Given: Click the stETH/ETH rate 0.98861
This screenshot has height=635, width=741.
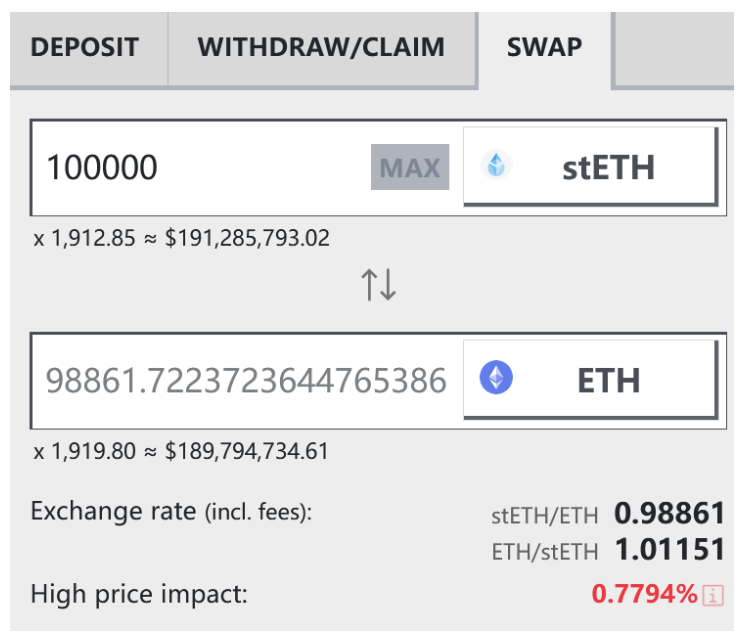Looking at the screenshot, I should tap(669, 513).
